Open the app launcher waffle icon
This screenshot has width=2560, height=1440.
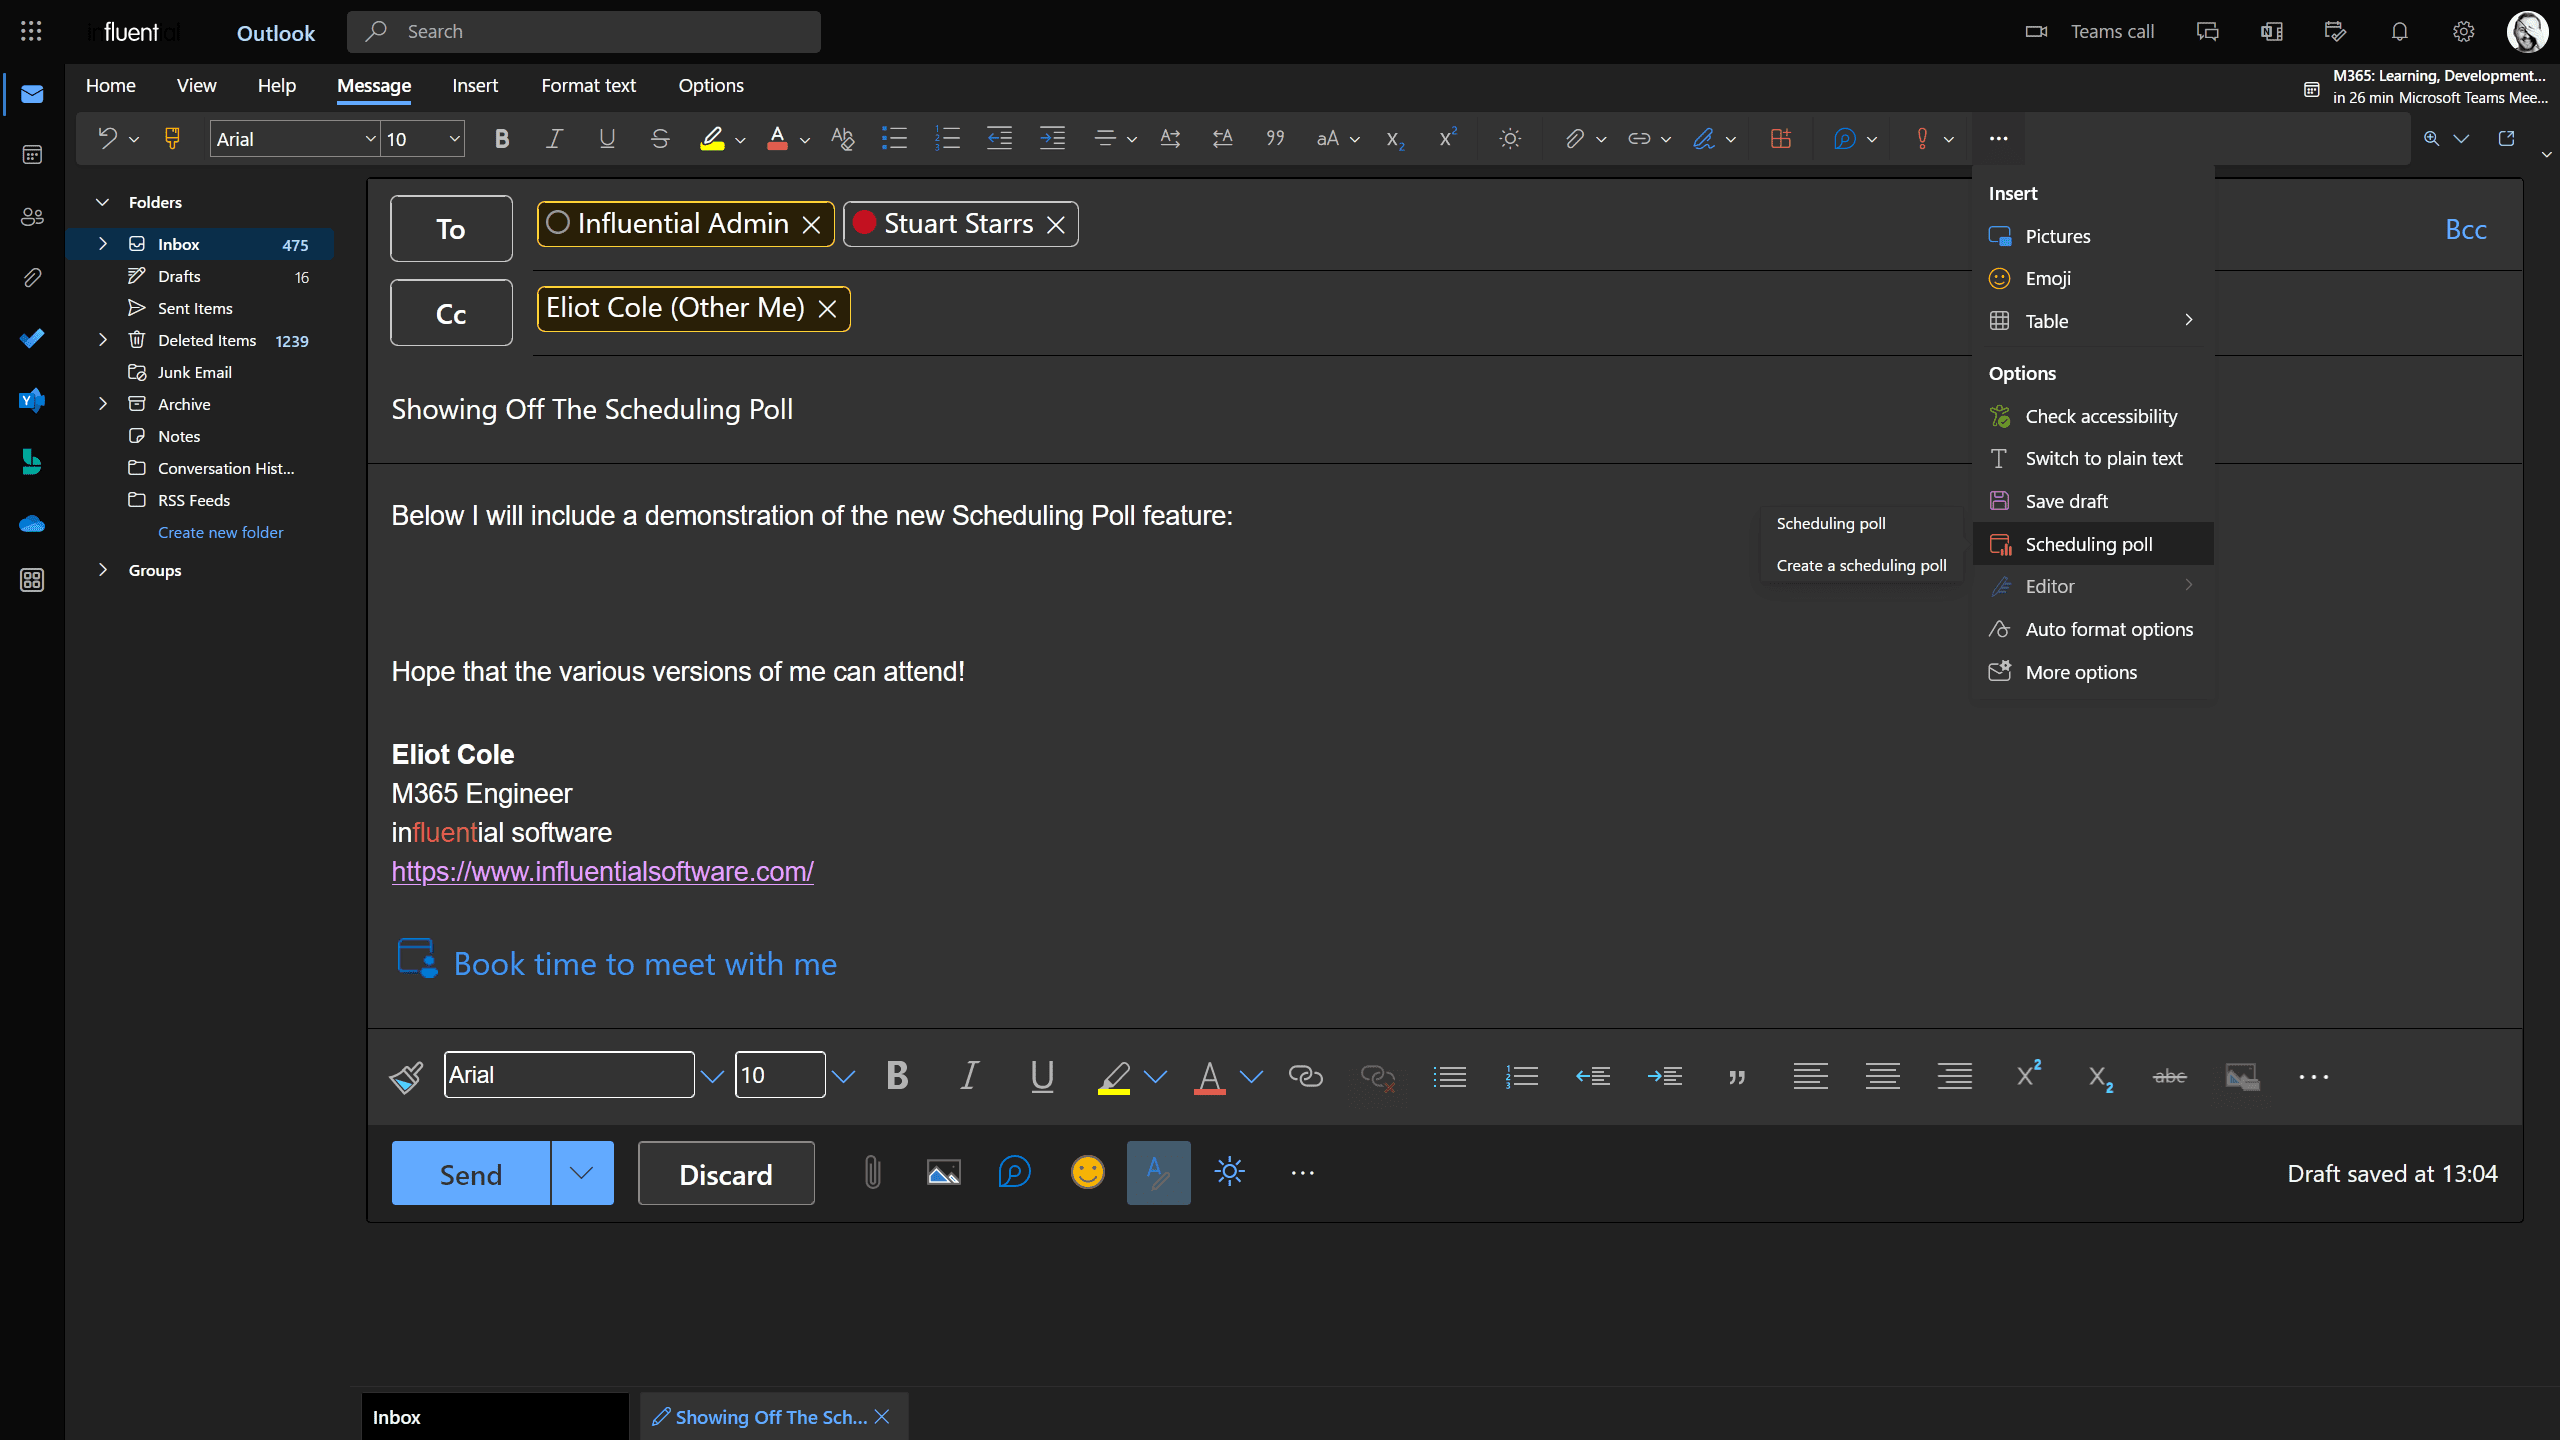tap(31, 31)
